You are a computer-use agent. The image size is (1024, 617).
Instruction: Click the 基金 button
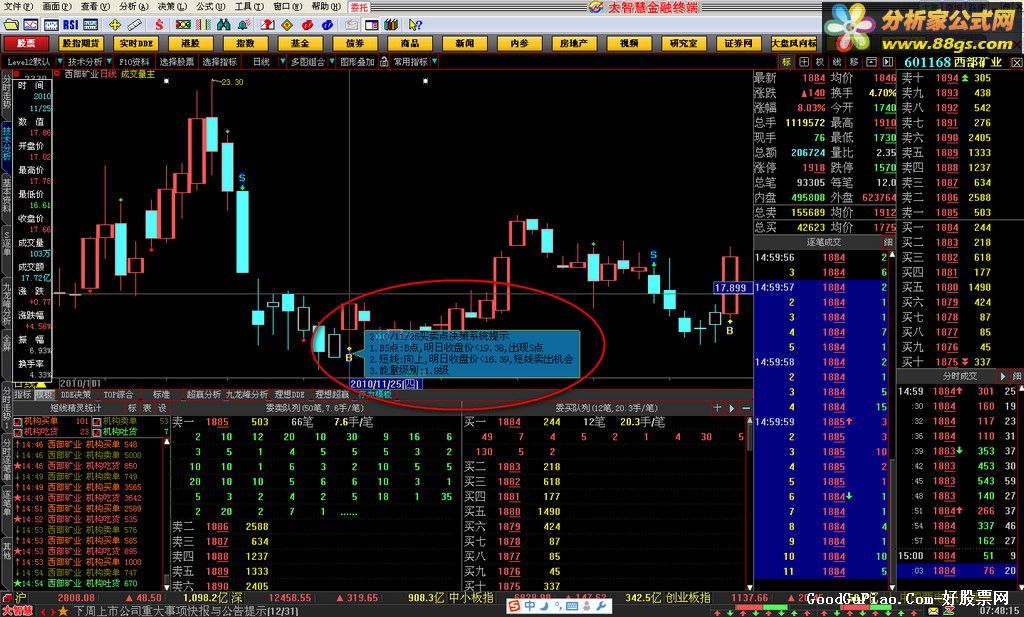tap(300, 44)
